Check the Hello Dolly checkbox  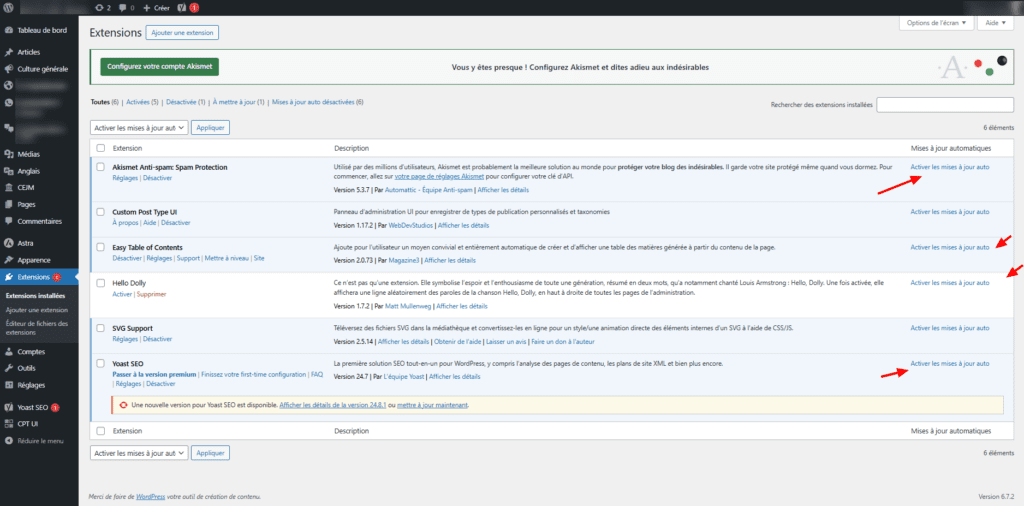101,283
